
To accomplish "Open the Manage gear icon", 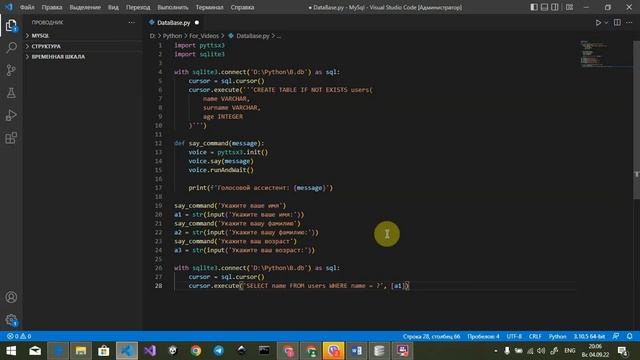I will click(x=11, y=320).
